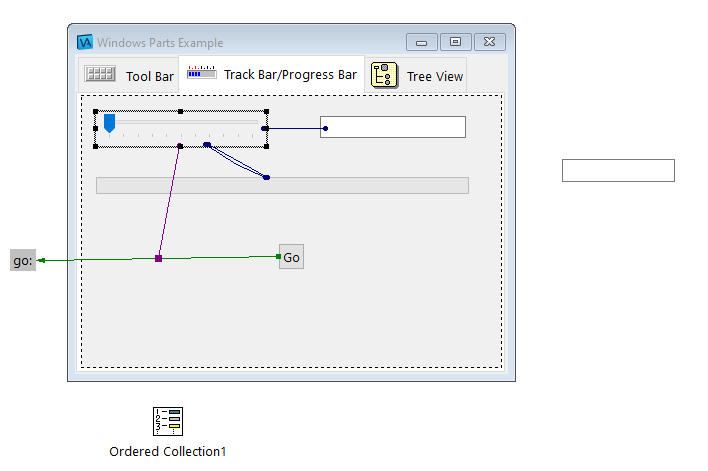This screenshot has width=708, height=471.
Task: Click the text field inside the window
Action: pos(392,127)
